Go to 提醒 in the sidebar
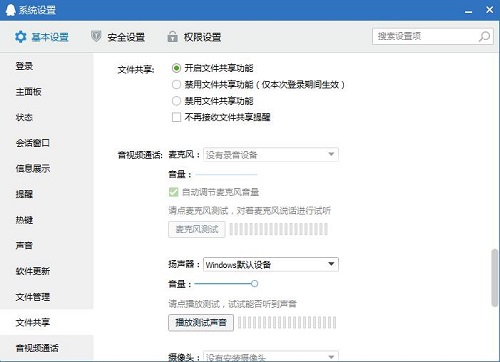 [x=47, y=194]
